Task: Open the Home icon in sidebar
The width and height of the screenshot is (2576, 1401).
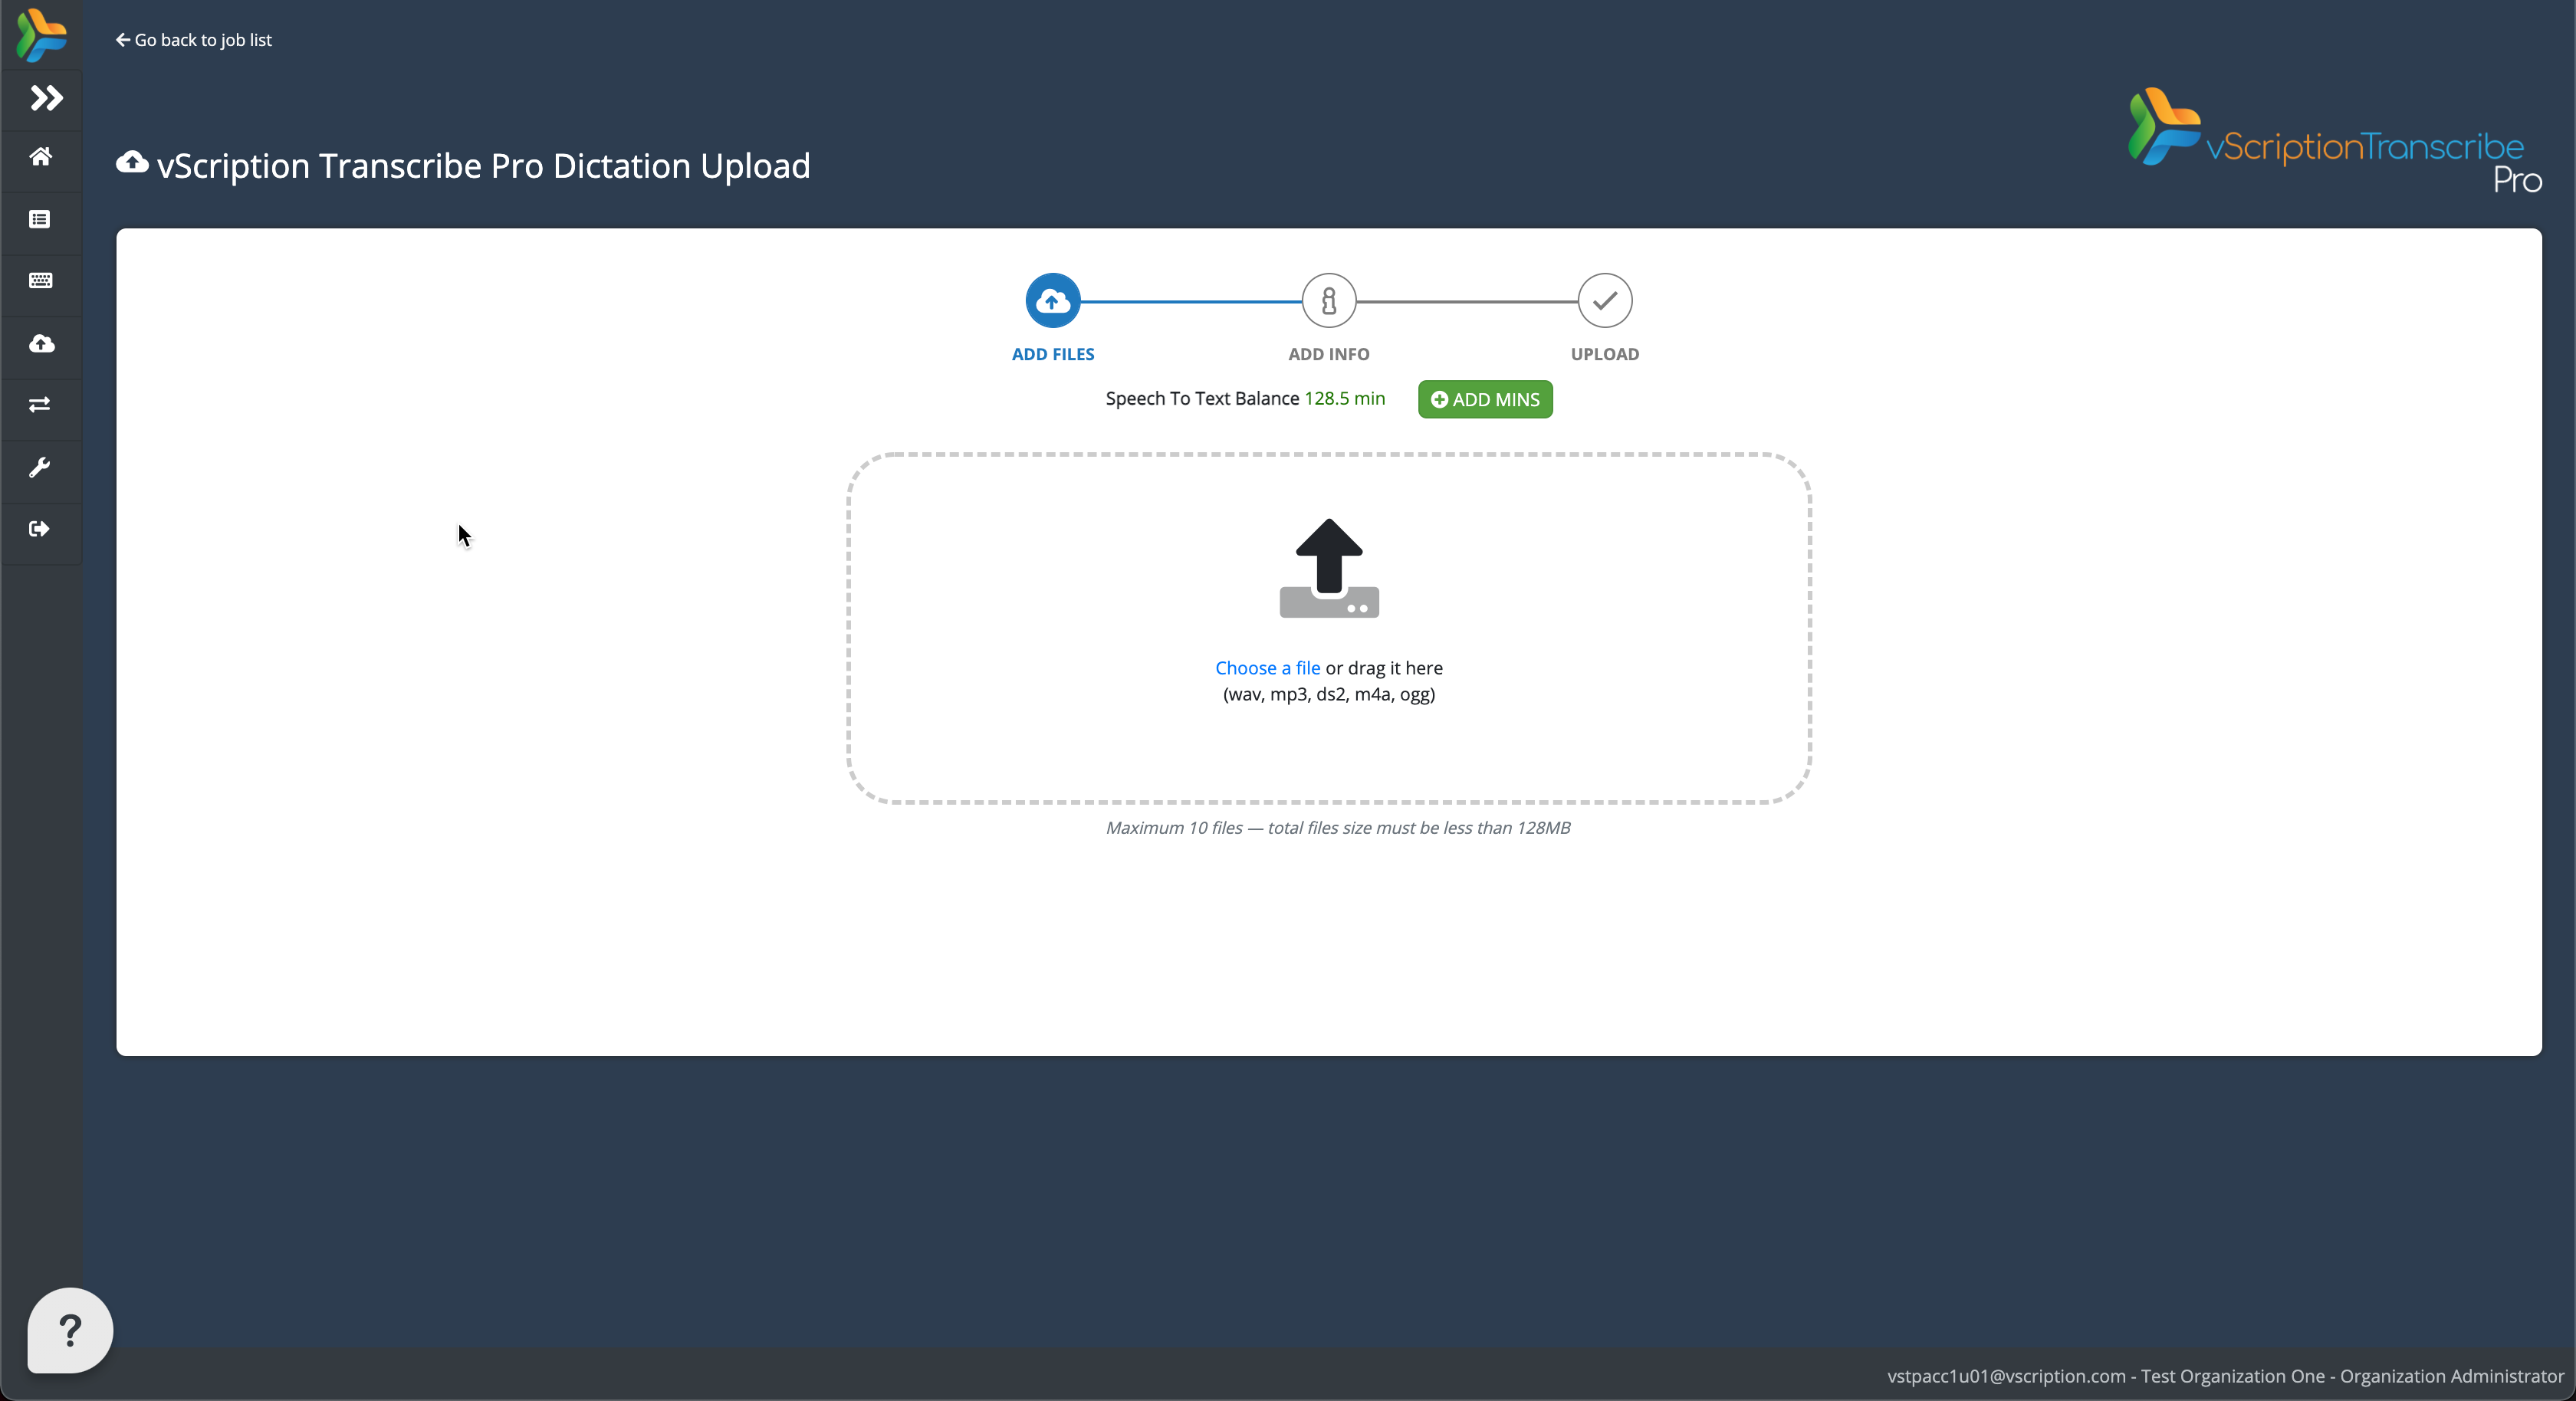Action: [41, 157]
